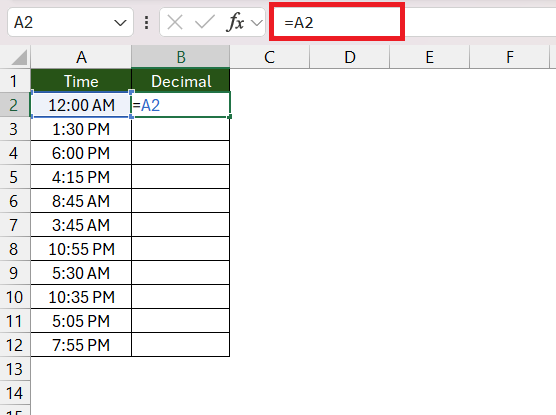Select row 11 header

(15, 321)
